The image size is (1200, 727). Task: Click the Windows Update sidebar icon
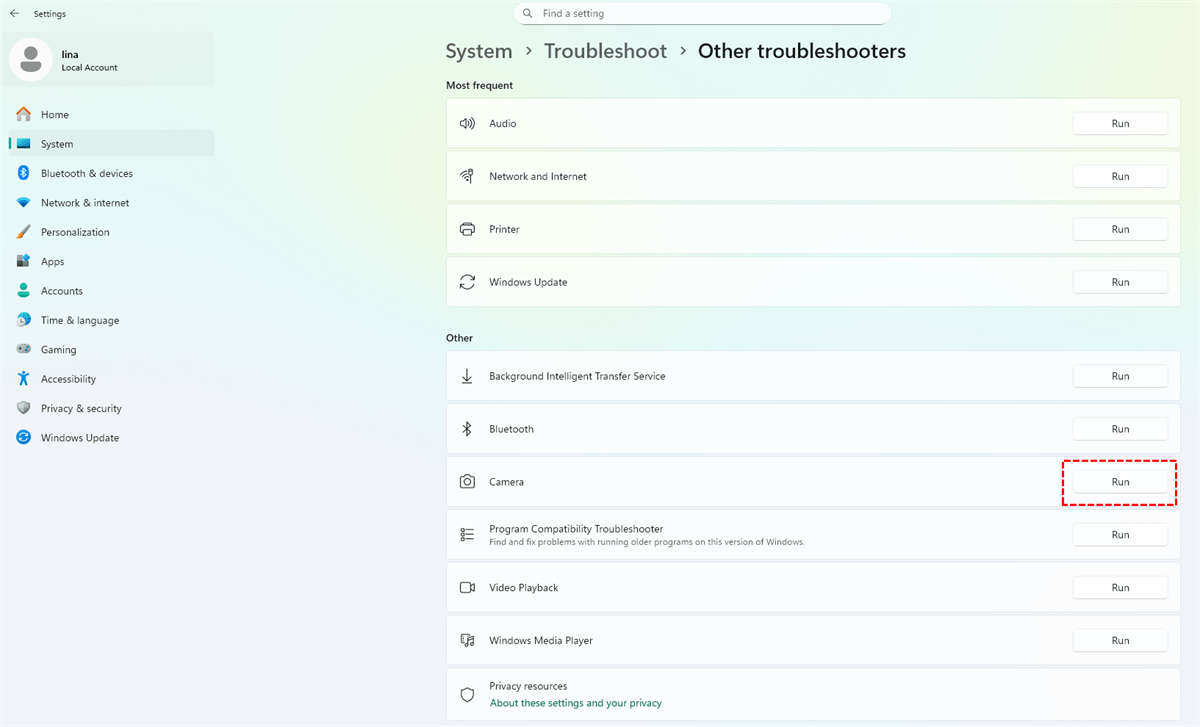click(23, 438)
